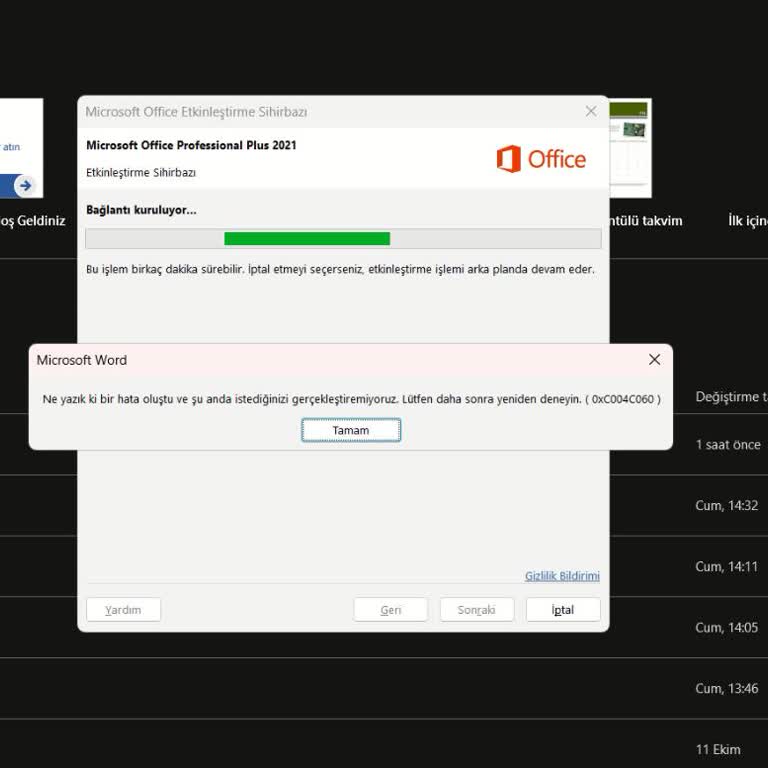Screen dimensions: 768x768
Task: Click the İptal button in the wizard
Action: click(x=563, y=609)
